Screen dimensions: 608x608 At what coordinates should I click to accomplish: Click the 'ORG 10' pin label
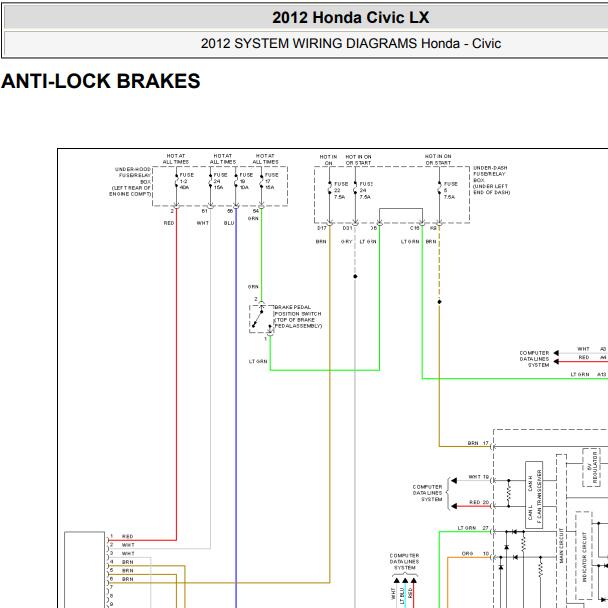tap(475, 553)
